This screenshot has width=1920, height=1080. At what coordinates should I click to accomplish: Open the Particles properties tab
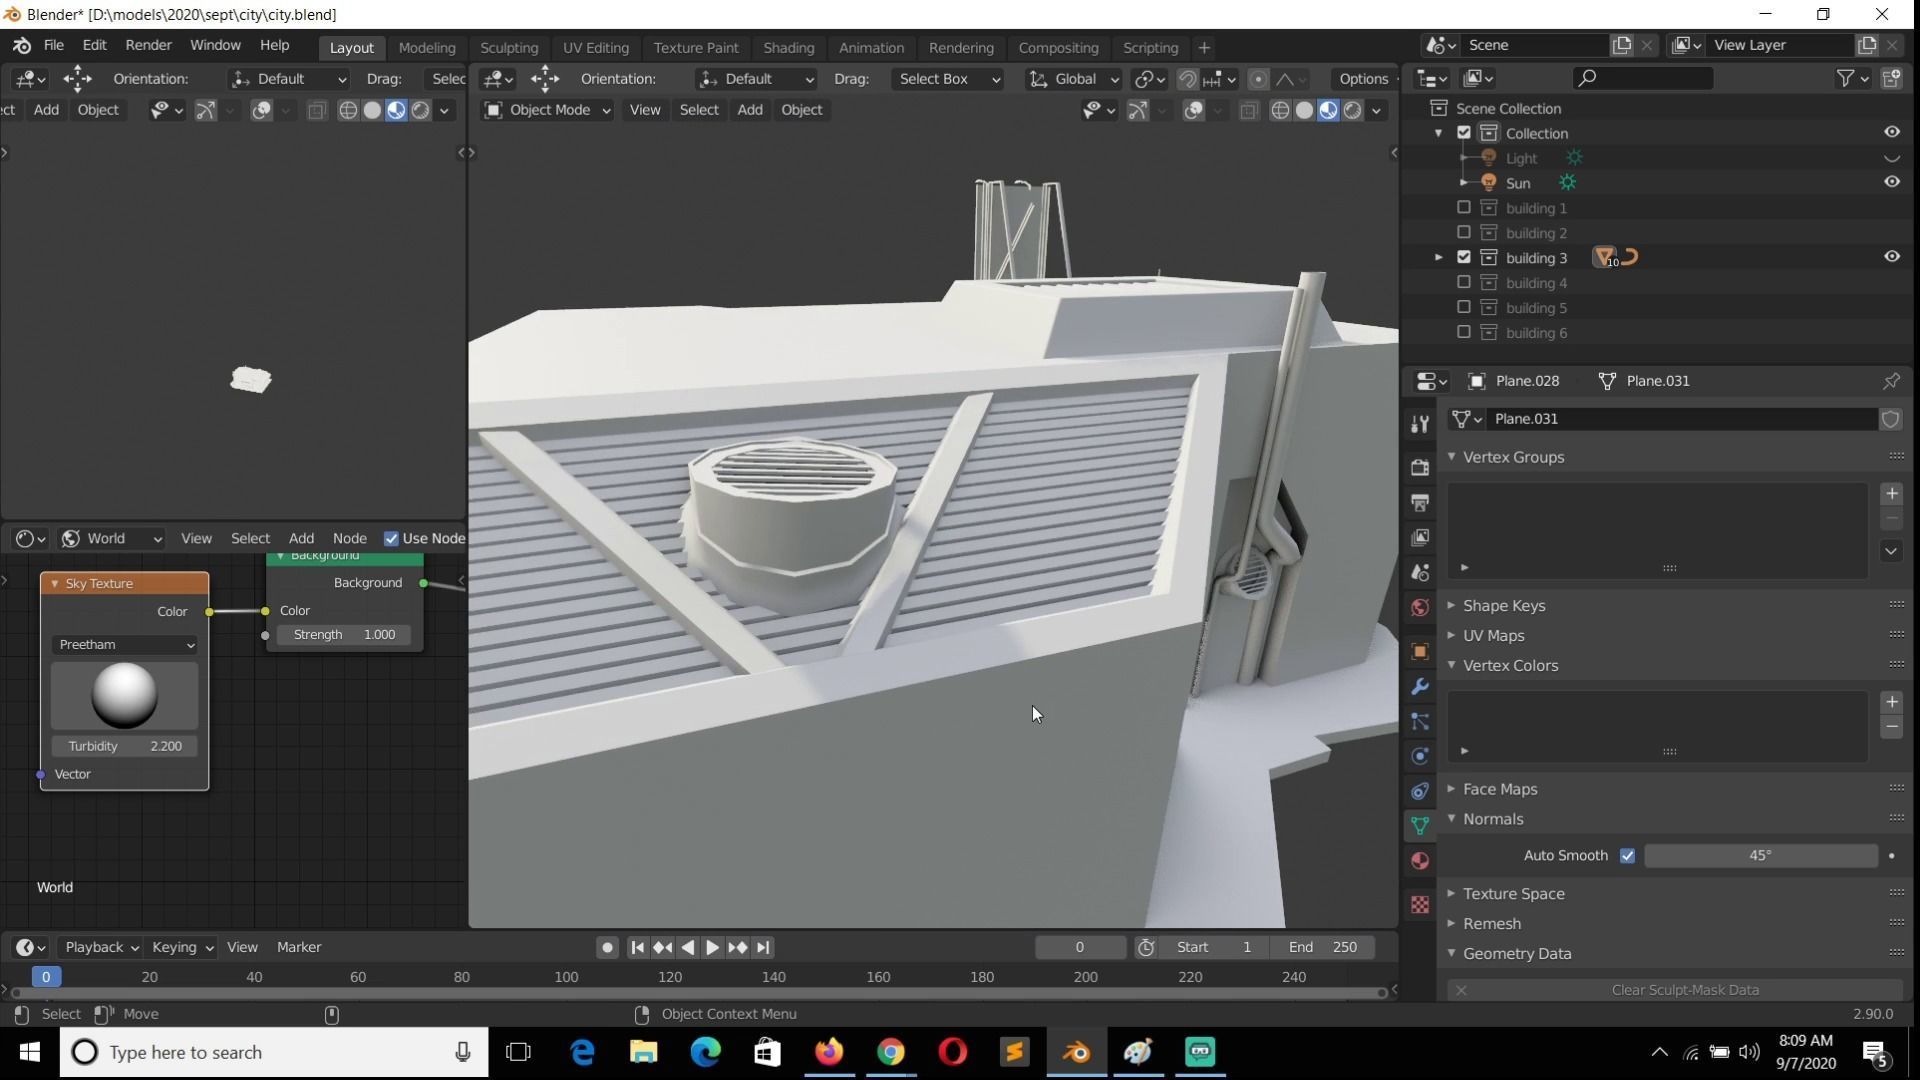(1419, 721)
